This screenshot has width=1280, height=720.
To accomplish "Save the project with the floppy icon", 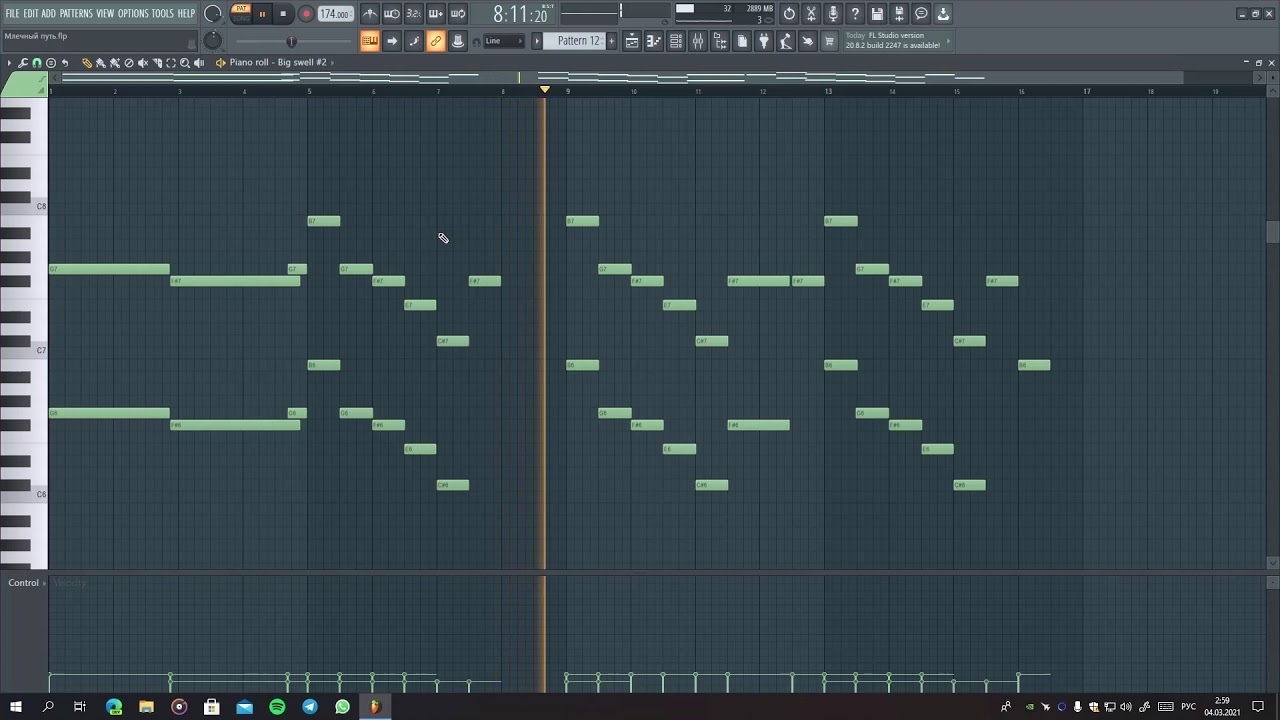I will coord(877,14).
